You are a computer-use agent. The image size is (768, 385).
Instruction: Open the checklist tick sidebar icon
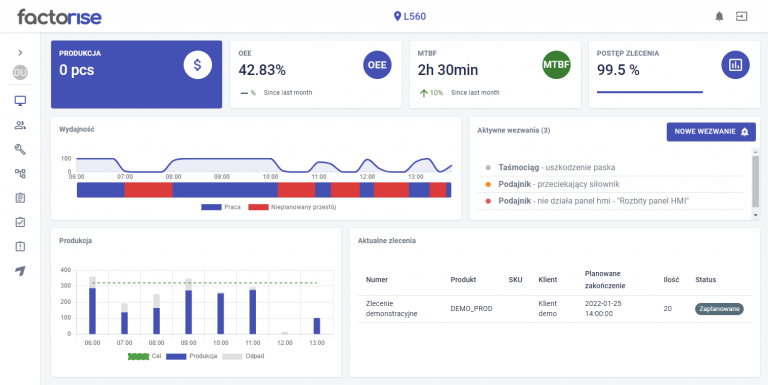(20, 222)
